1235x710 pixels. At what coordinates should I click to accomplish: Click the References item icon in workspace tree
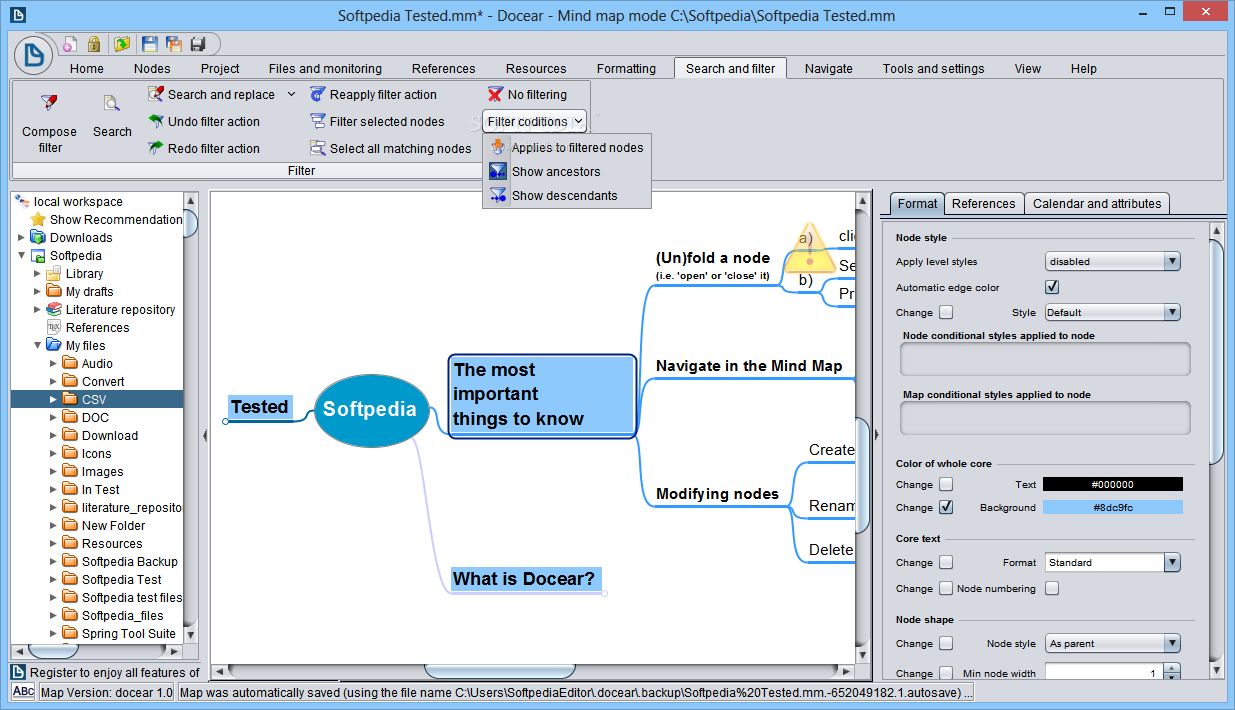tap(54, 327)
